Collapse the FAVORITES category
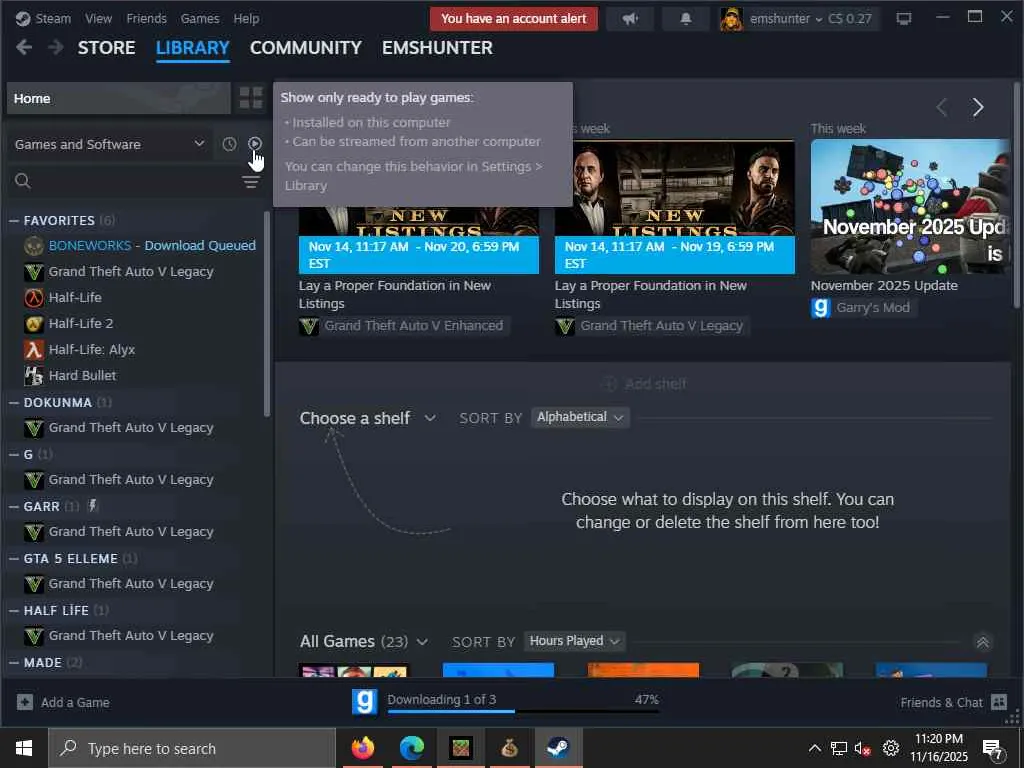This screenshot has height=768, width=1024. (14, 221)
